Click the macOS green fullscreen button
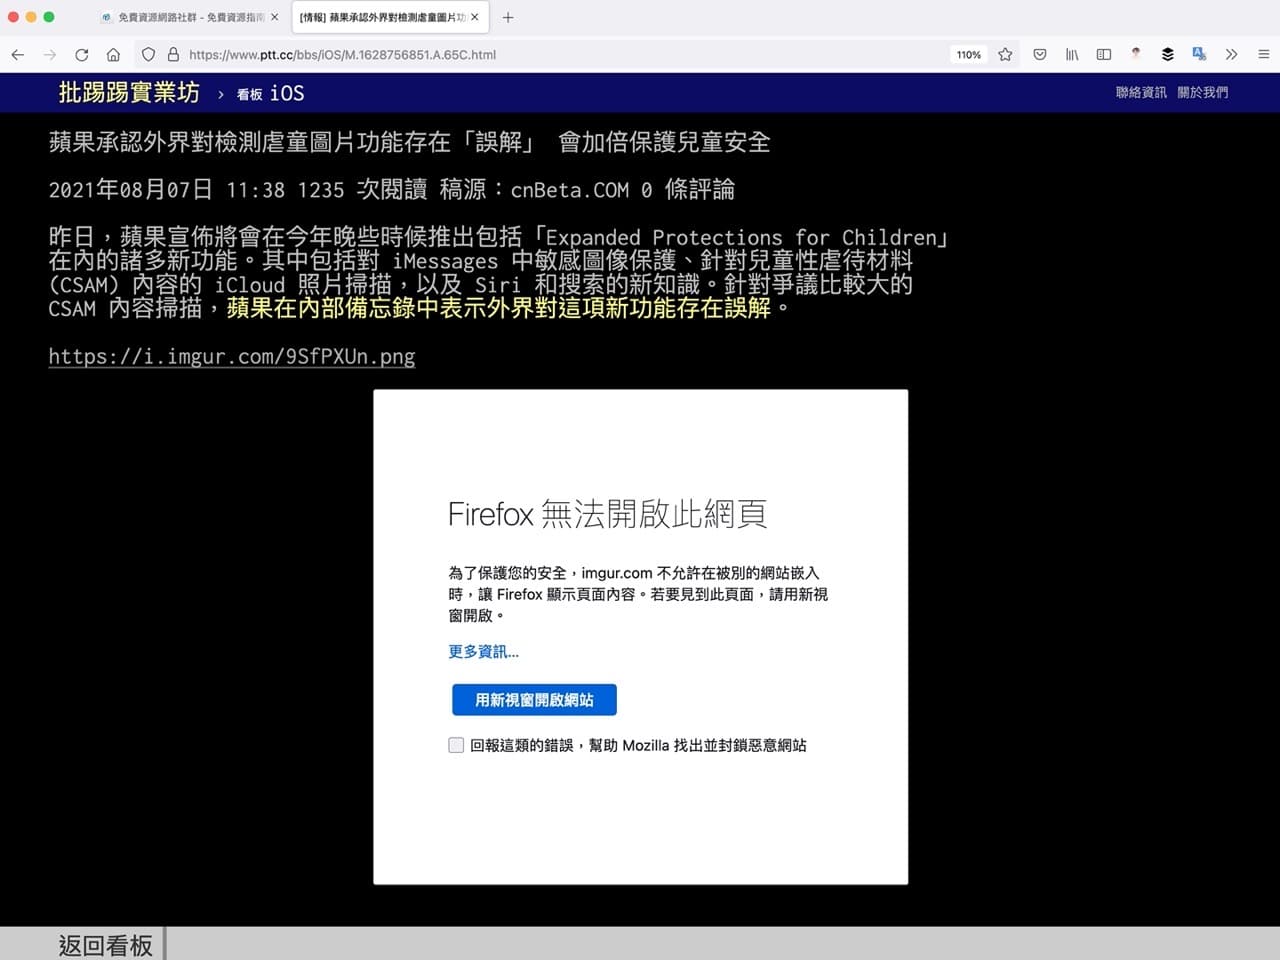This screenshot has height=960, width=1280. (49, 17)
